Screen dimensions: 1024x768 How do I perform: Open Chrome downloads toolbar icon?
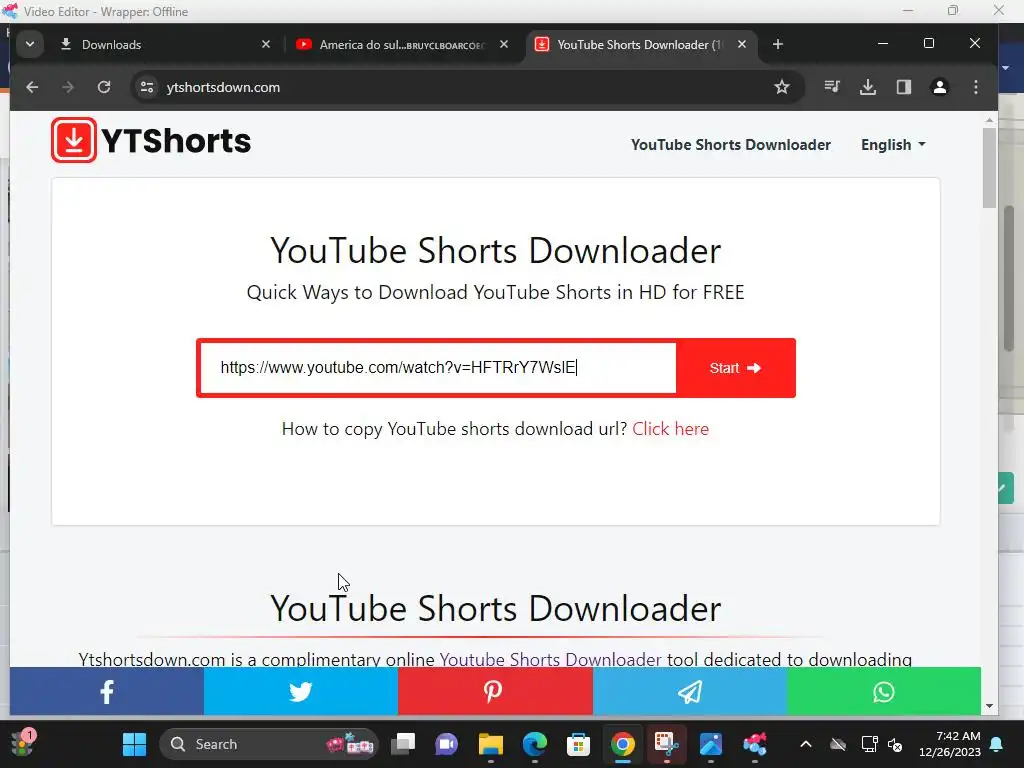click(867, 87)
